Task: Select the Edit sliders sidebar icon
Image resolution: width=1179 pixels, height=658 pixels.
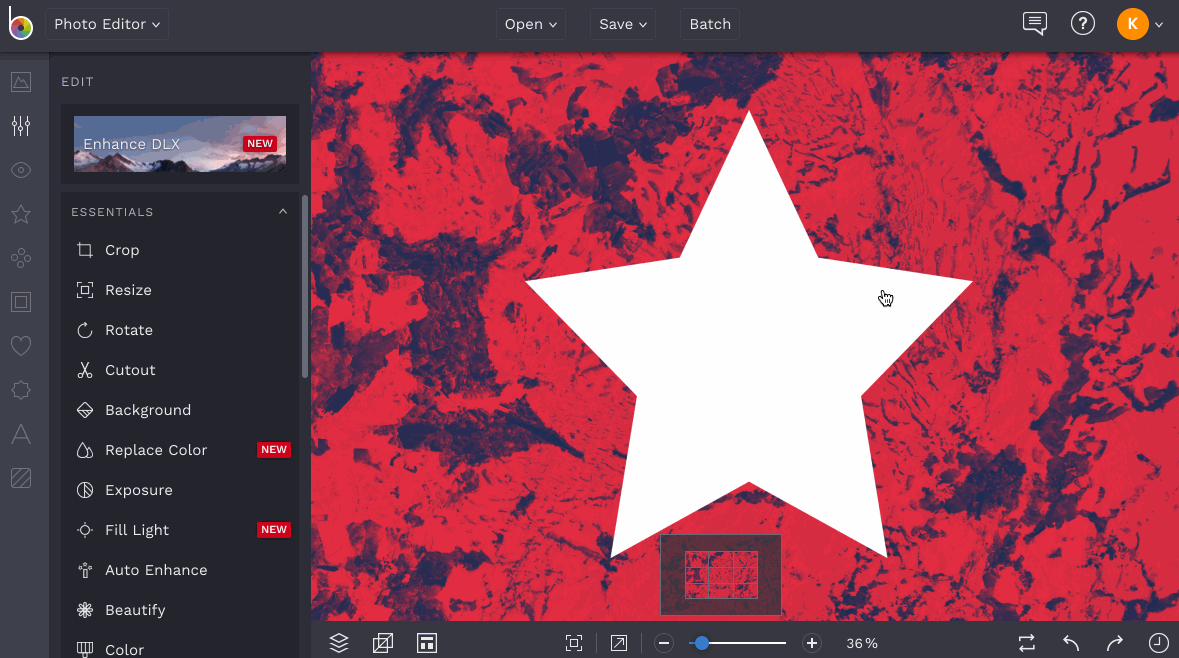Action: (x=21, y=126)
